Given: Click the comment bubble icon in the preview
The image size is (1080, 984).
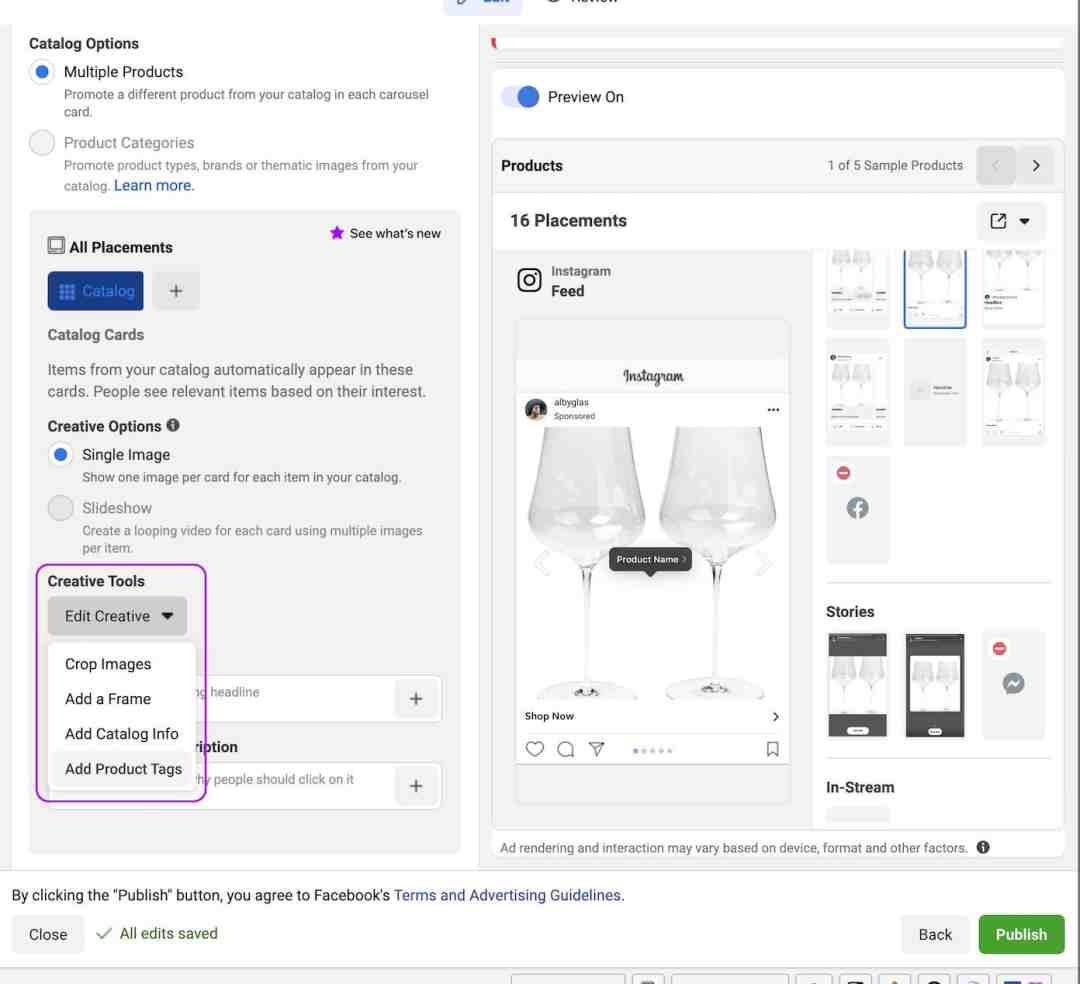Looking at the screenshot, I should pyautogui.click(x=565, y=749).
